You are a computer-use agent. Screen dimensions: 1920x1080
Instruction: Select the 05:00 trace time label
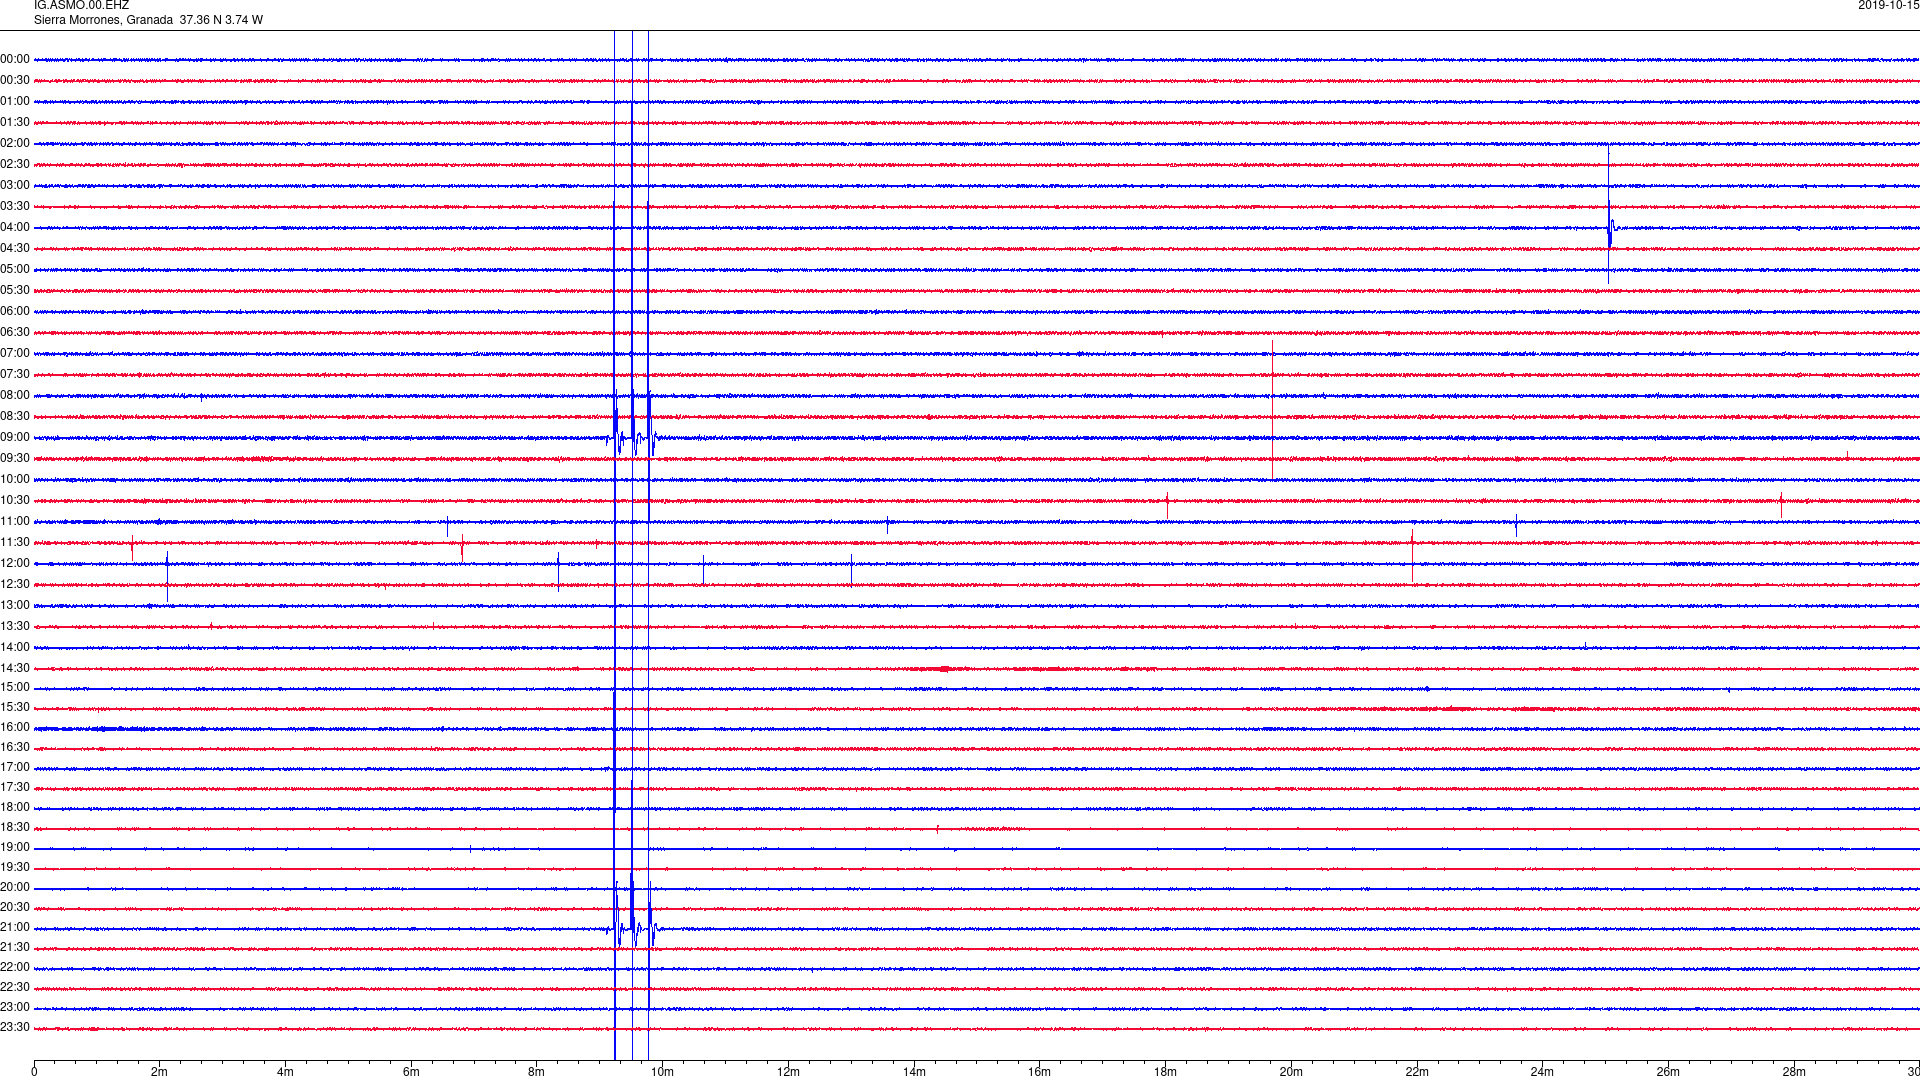pos(15,270)
